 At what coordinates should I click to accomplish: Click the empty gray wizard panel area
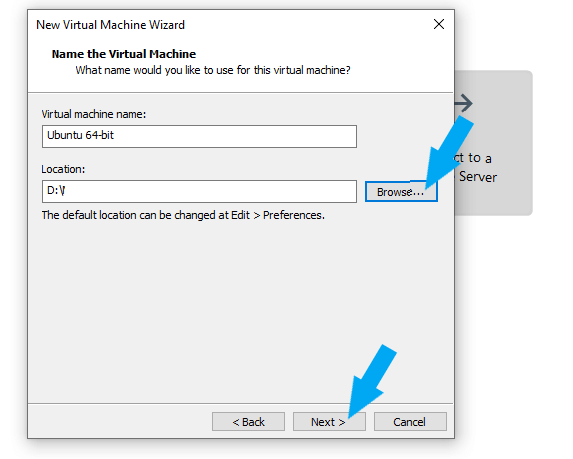pyautogui.click(x=240, y=311)
